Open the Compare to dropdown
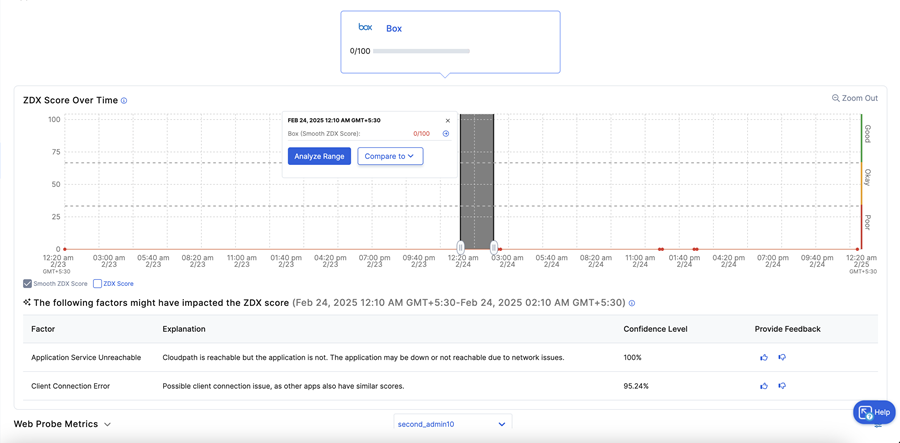Screen dimensions: 900x443 (390, 156)
